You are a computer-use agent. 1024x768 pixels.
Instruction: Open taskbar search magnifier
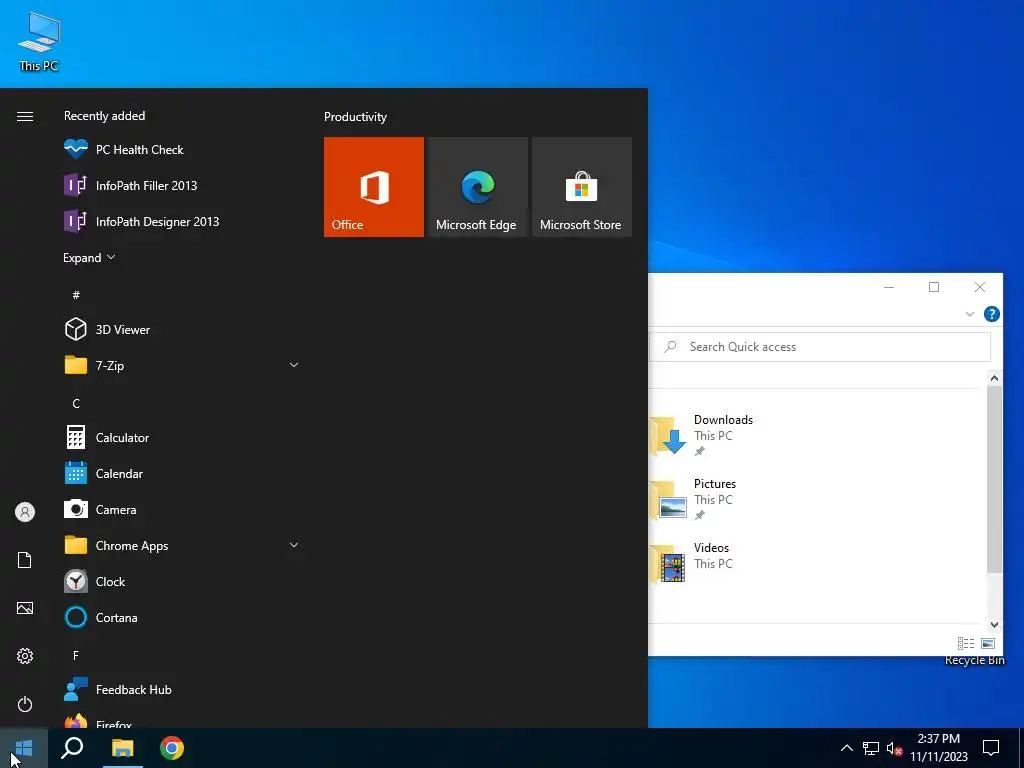click(72, 748)
